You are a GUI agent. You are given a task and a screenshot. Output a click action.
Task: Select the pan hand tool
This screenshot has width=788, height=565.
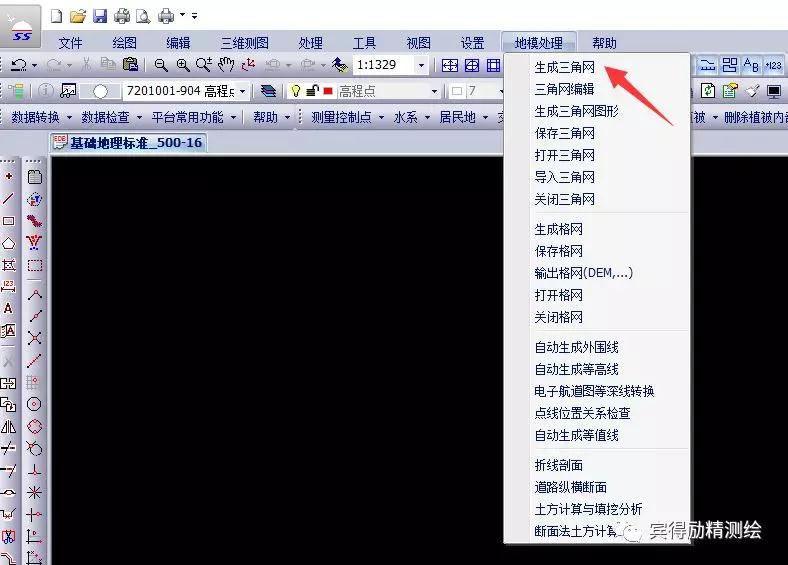pyautogui.click(x=227, y=65)
